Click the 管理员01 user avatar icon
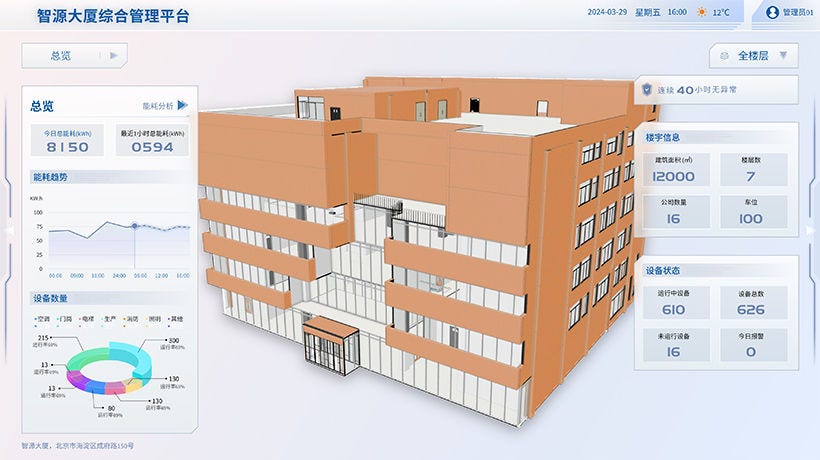Viewport: 820px width, 460px height. pyautogui.click(x=772, y=13)
